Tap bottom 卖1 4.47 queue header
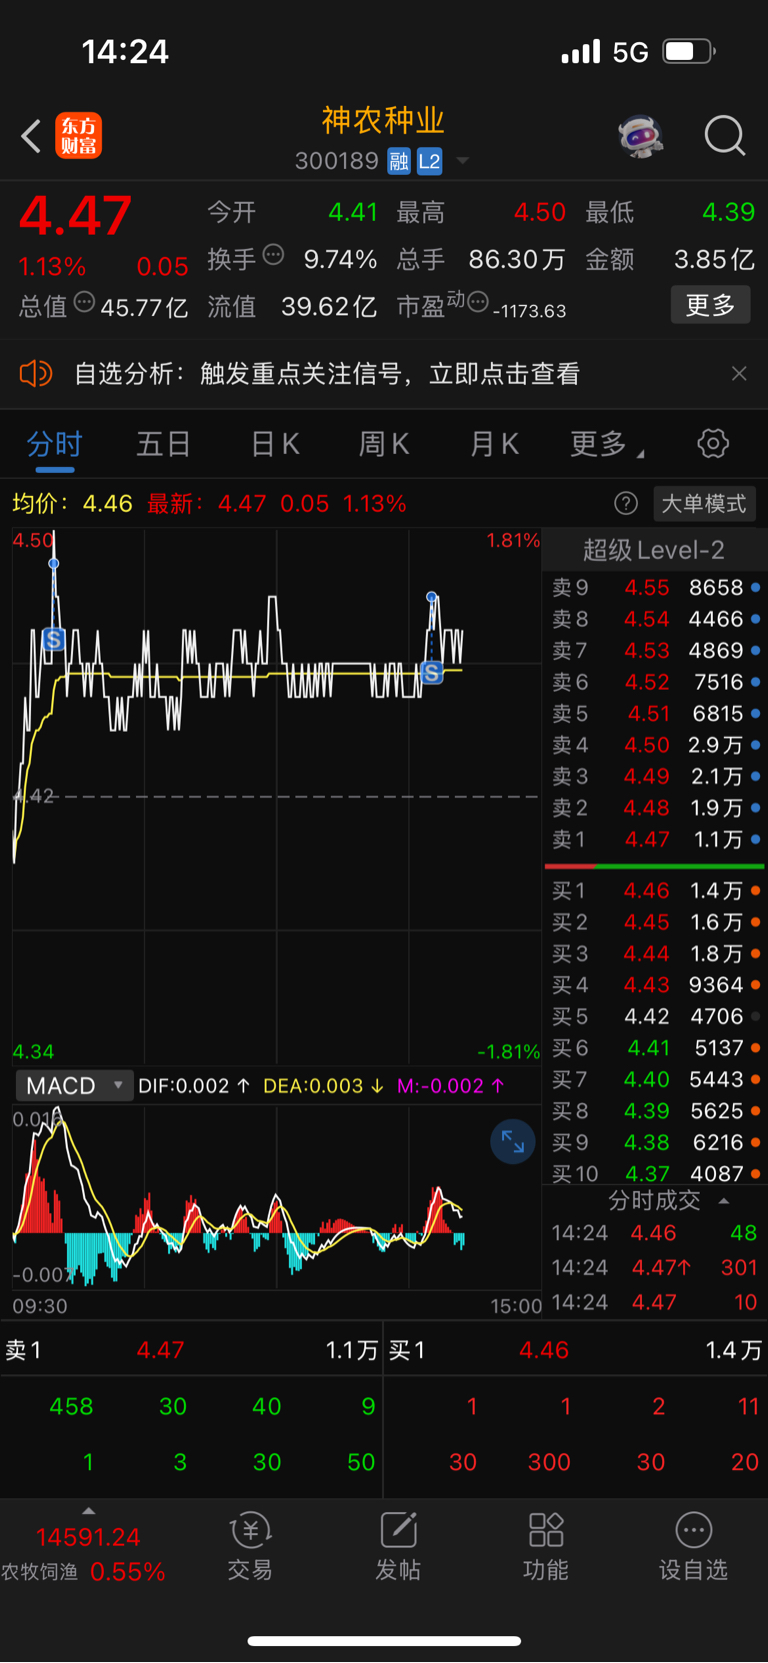768x1663 pixels. point(192,1351)
